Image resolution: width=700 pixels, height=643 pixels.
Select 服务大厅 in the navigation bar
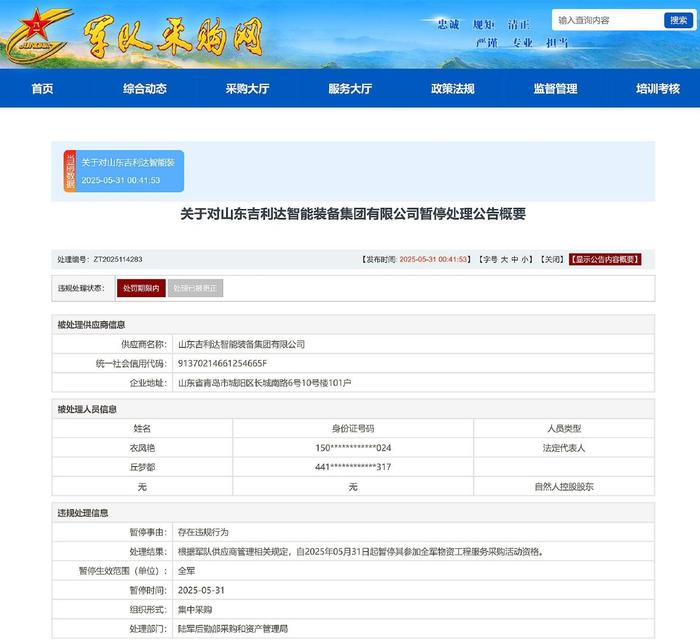click(350, 88)
